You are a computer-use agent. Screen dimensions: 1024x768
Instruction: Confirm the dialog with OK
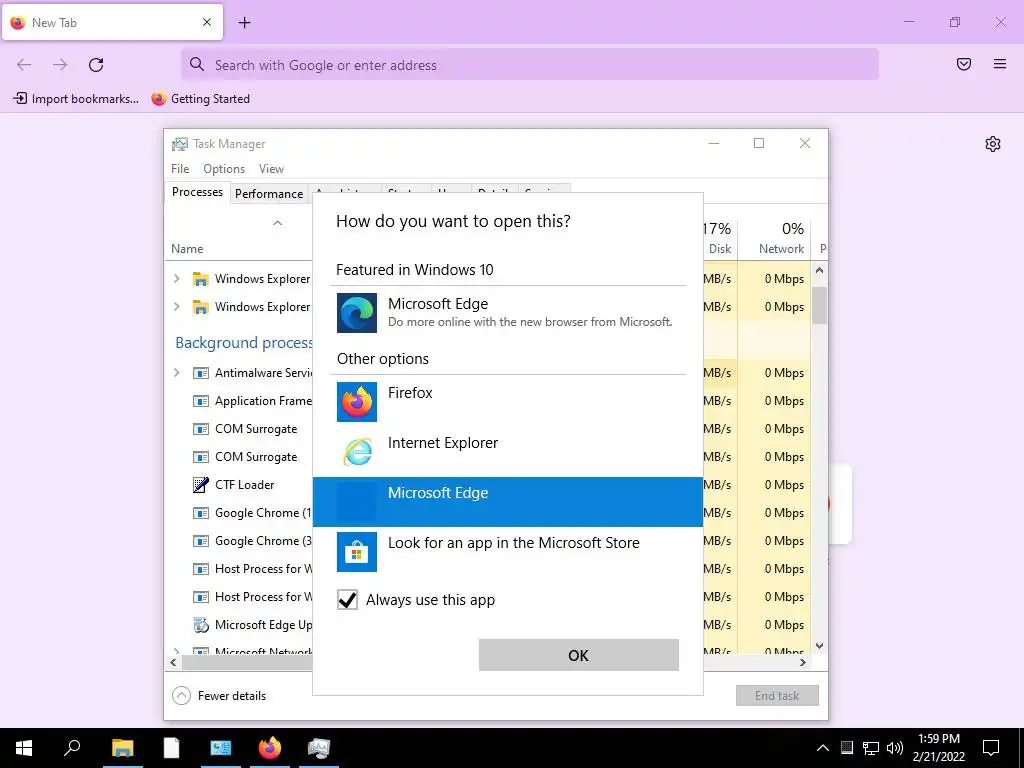579,655
